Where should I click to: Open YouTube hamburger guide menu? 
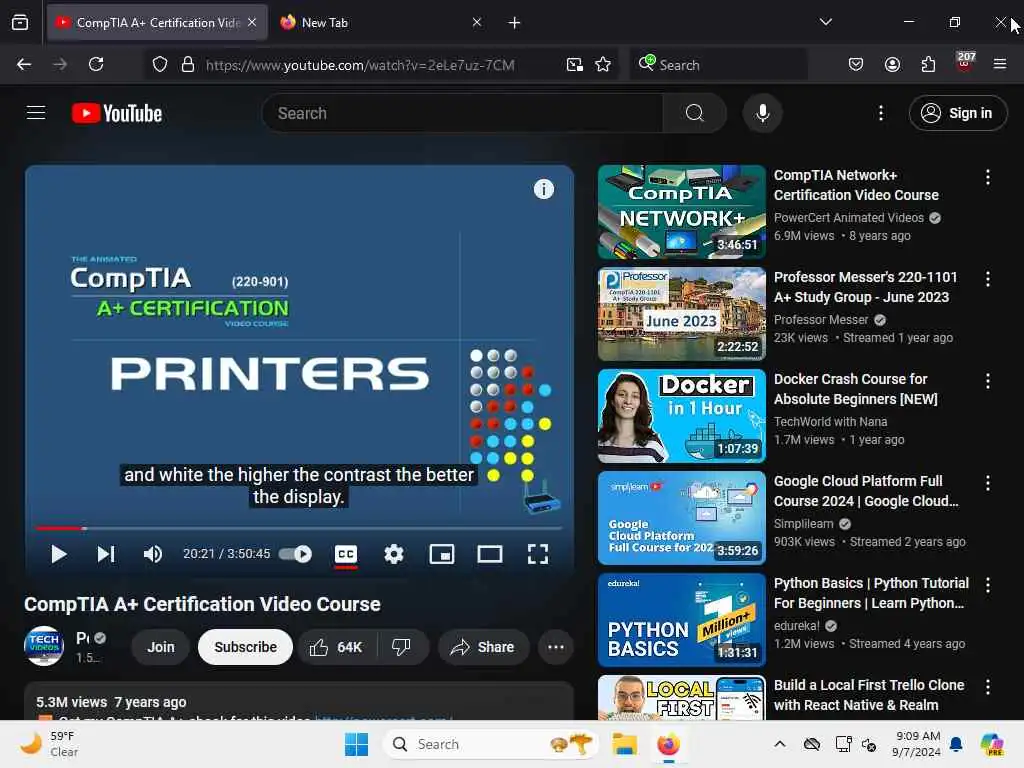36,113
